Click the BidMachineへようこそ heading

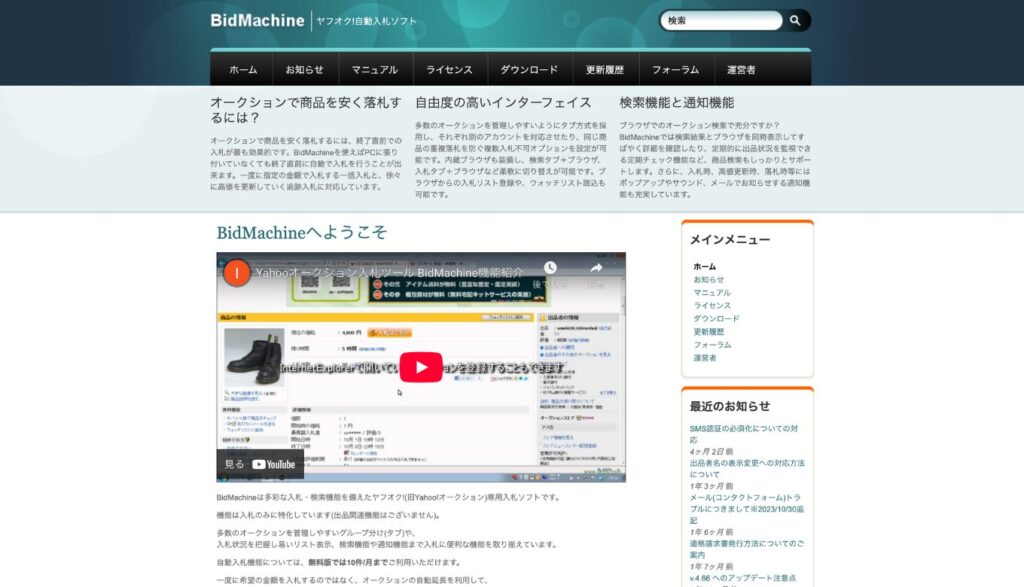(x=302, y=232)
